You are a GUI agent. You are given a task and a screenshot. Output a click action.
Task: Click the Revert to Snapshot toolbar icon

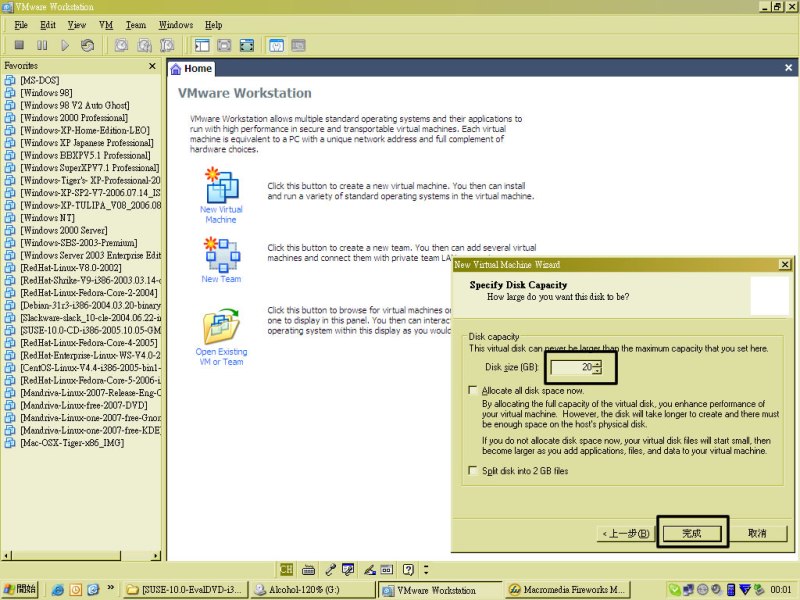144,45
